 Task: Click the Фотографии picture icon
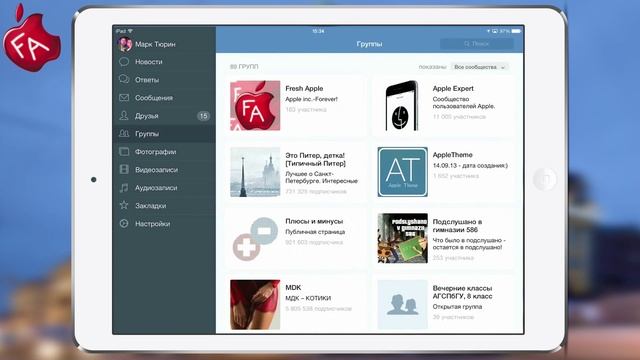click(124, 151)
